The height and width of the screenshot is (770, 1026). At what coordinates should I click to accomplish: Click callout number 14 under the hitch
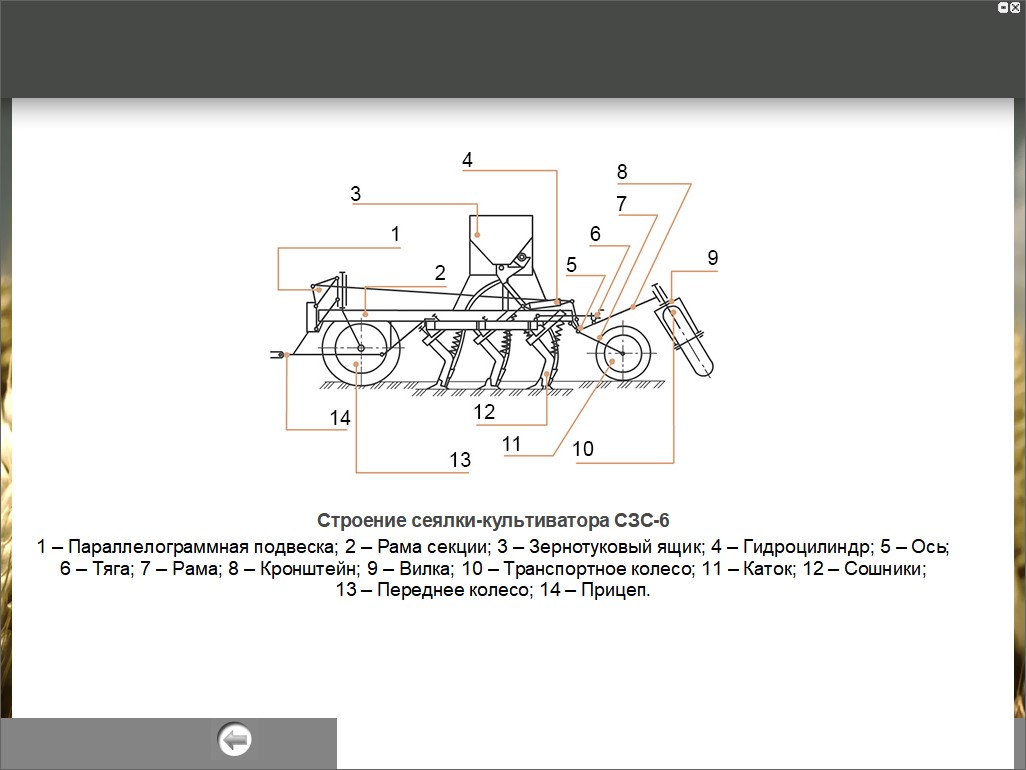coord(341,418)
